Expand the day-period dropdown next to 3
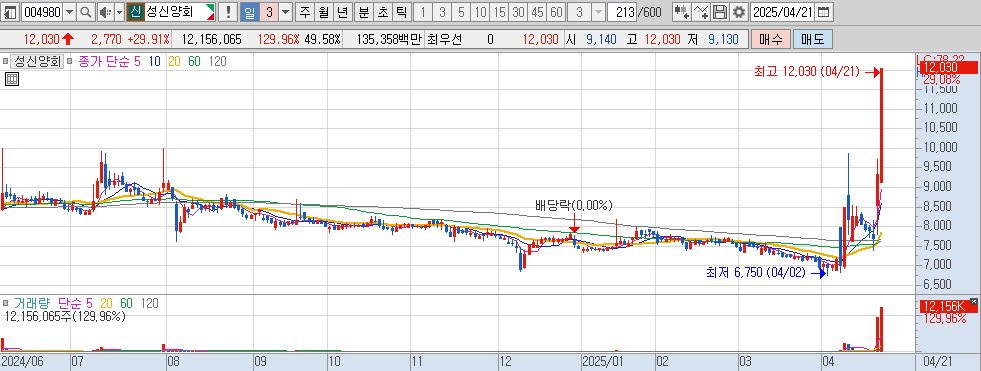 click(285, 12)
